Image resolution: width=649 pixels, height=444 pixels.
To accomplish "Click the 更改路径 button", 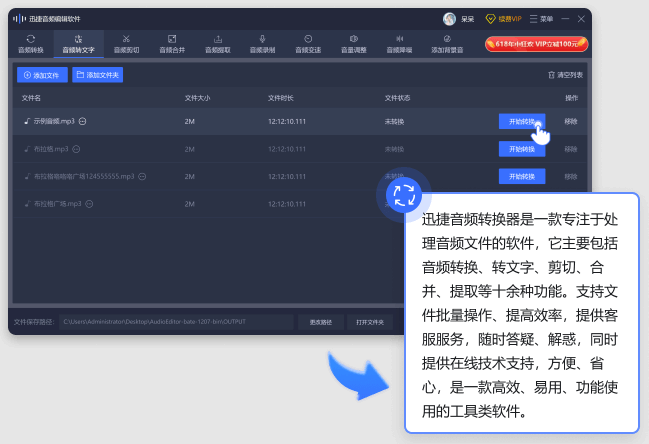I will pos(321,322).
